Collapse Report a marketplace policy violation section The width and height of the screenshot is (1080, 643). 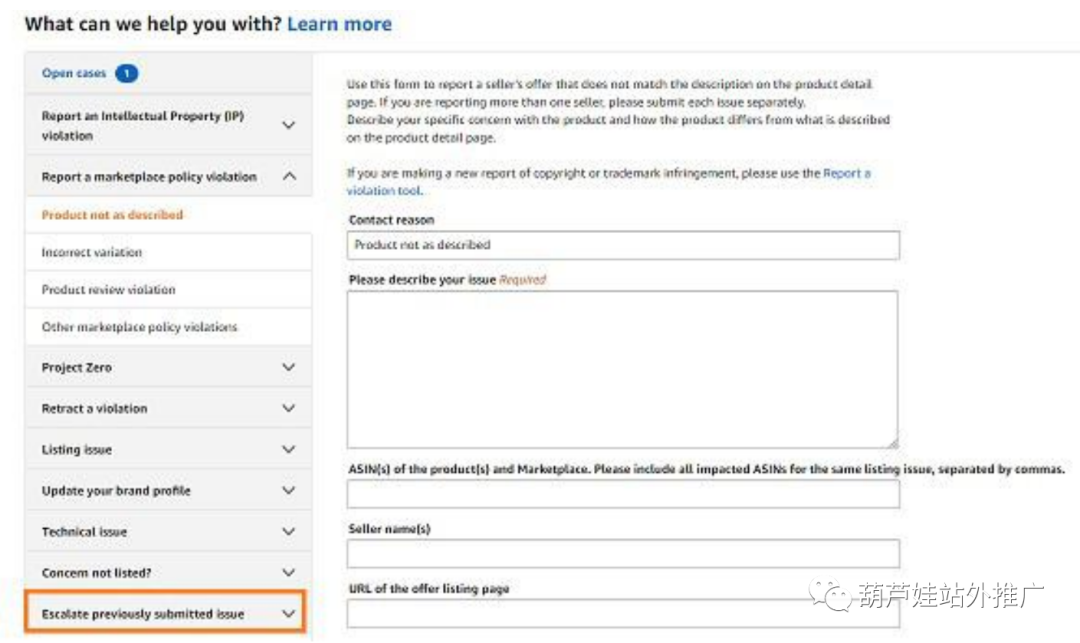[x=289, y=176]
